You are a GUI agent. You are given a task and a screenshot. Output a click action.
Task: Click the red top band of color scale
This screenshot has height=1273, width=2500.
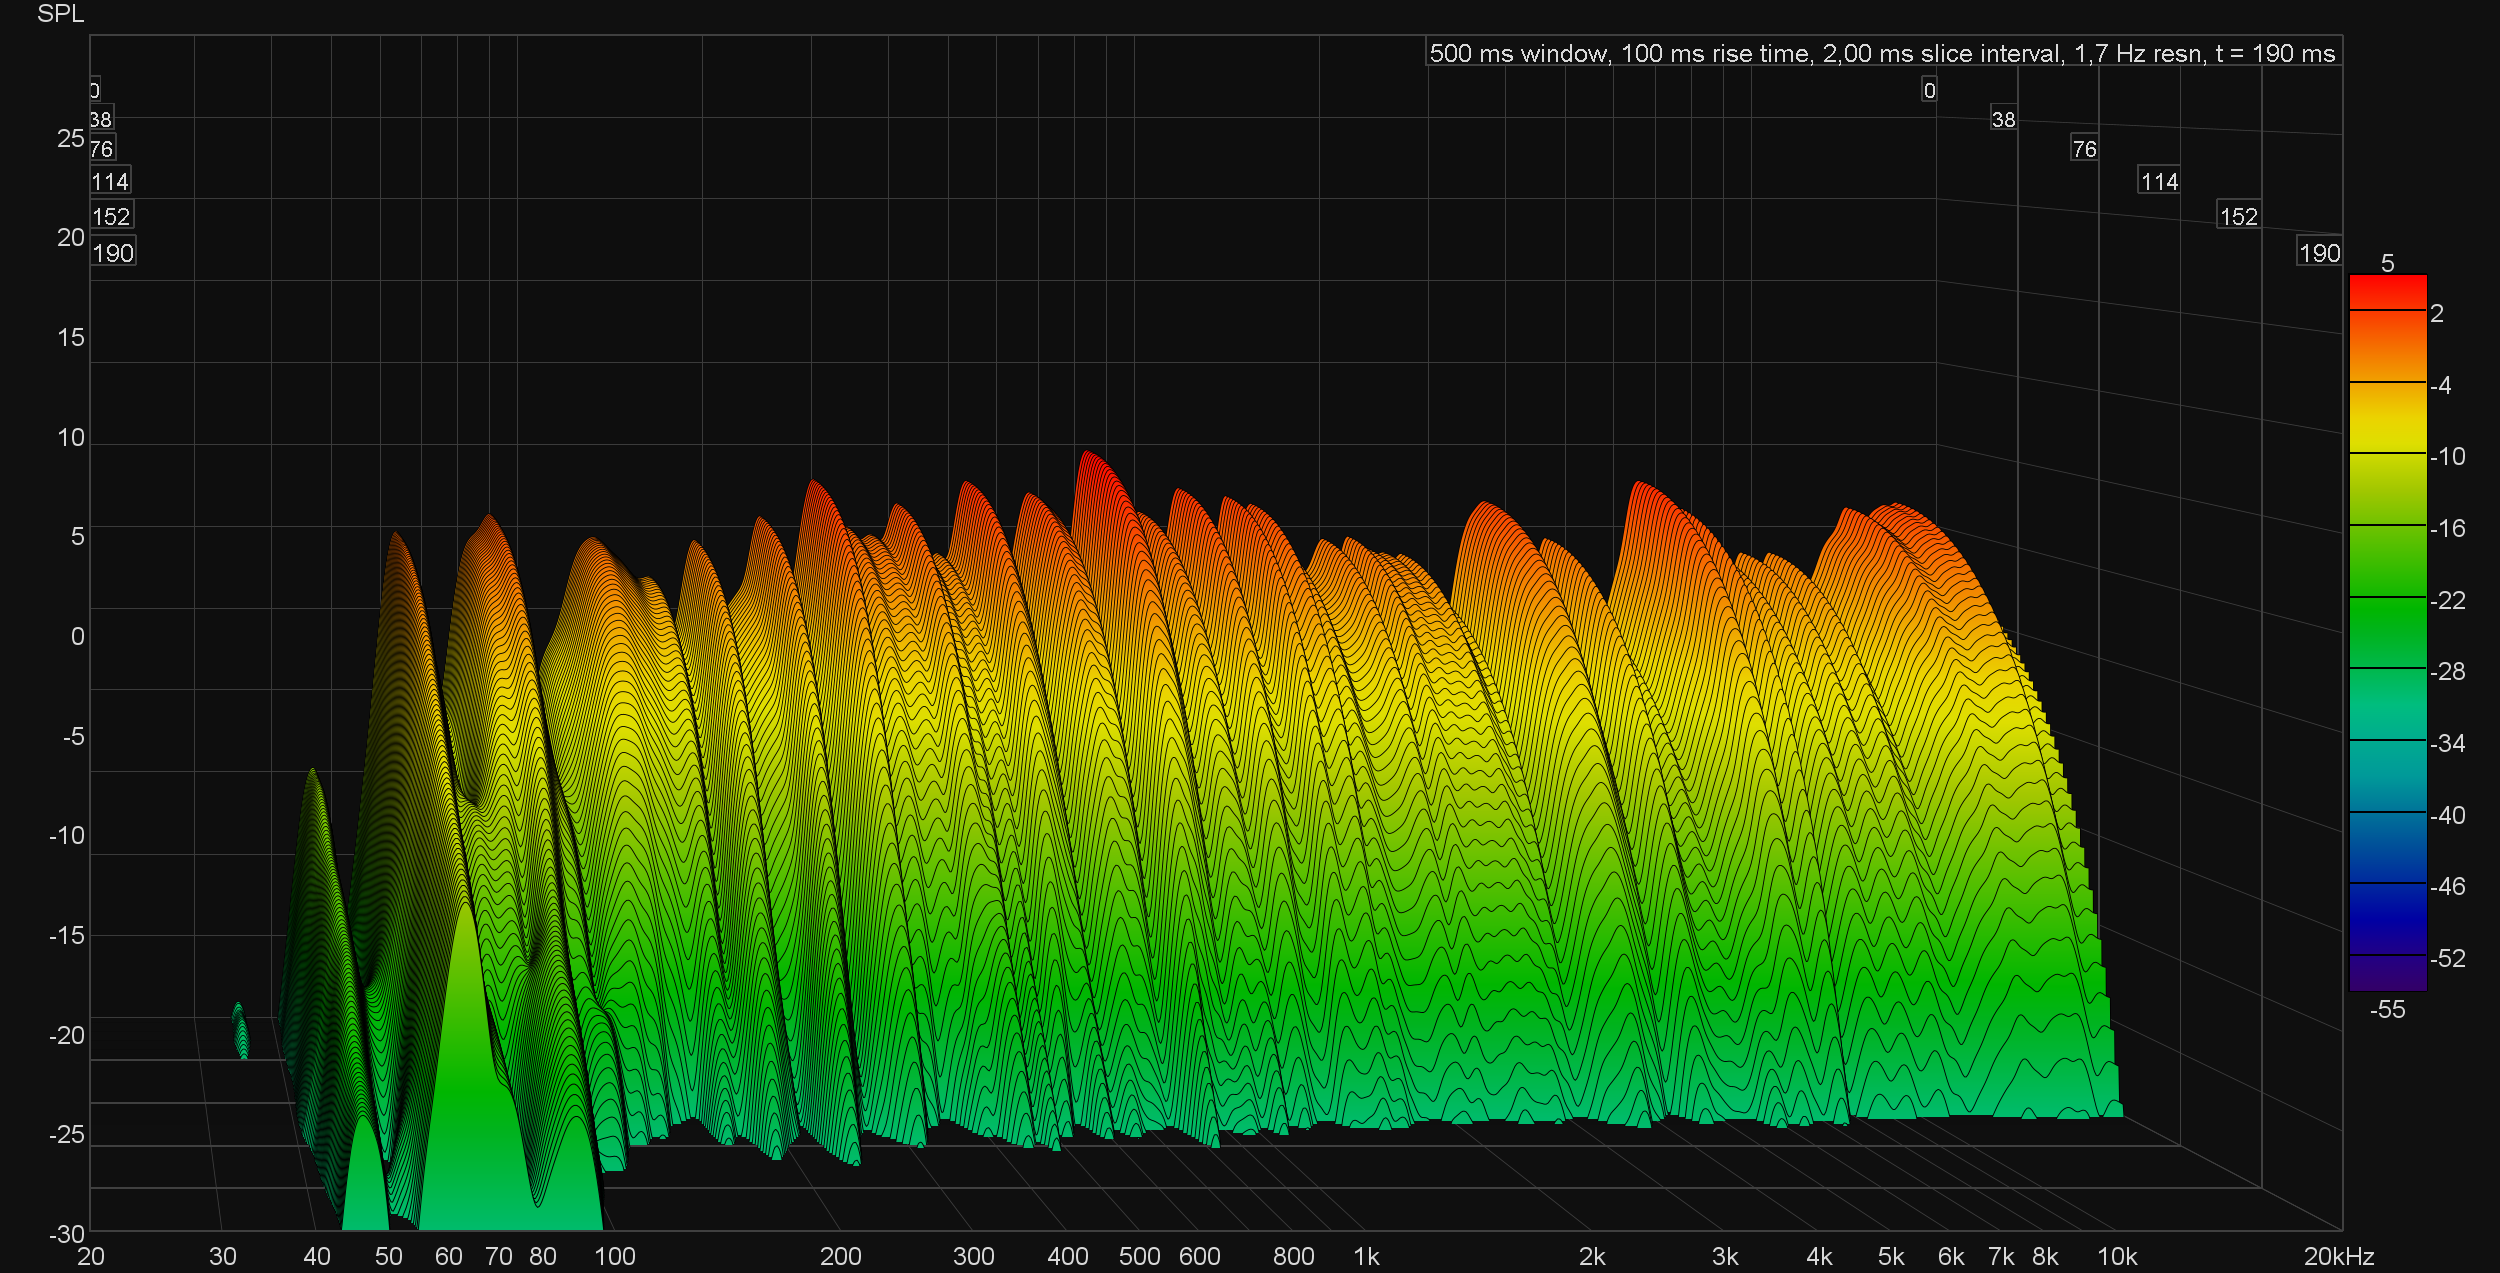(2387, 292)
